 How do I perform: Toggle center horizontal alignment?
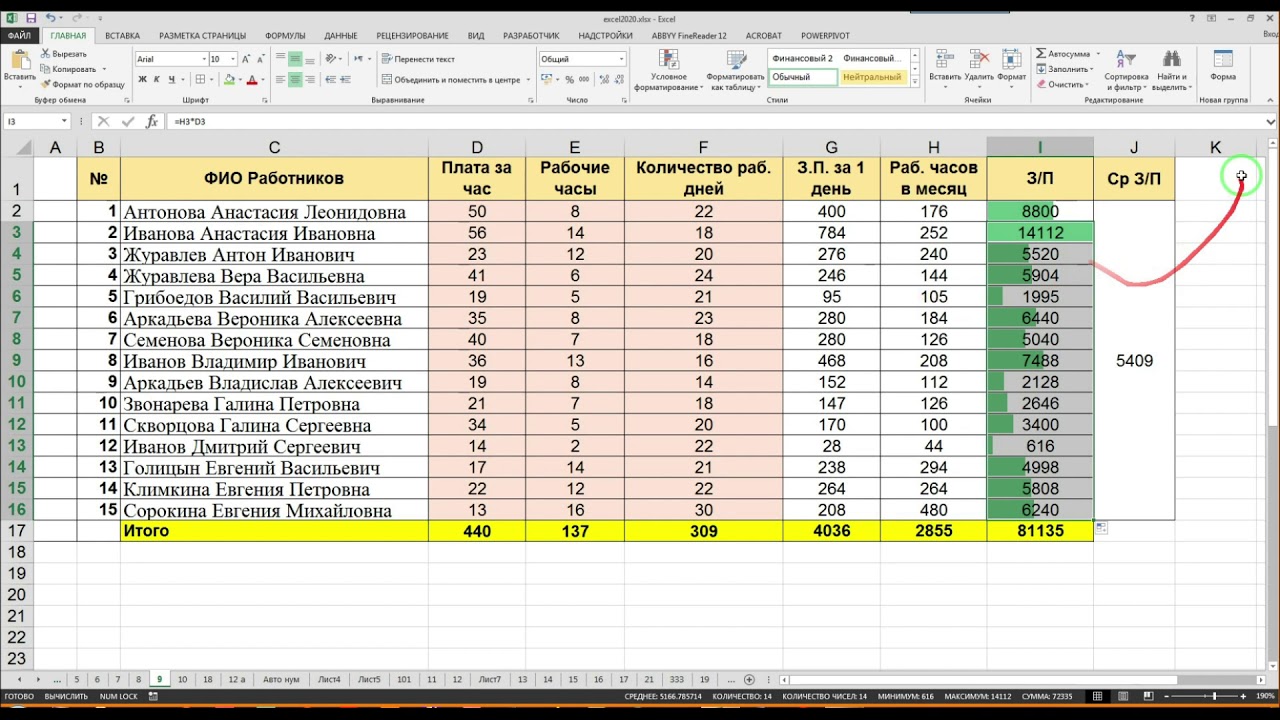[296, 79]
